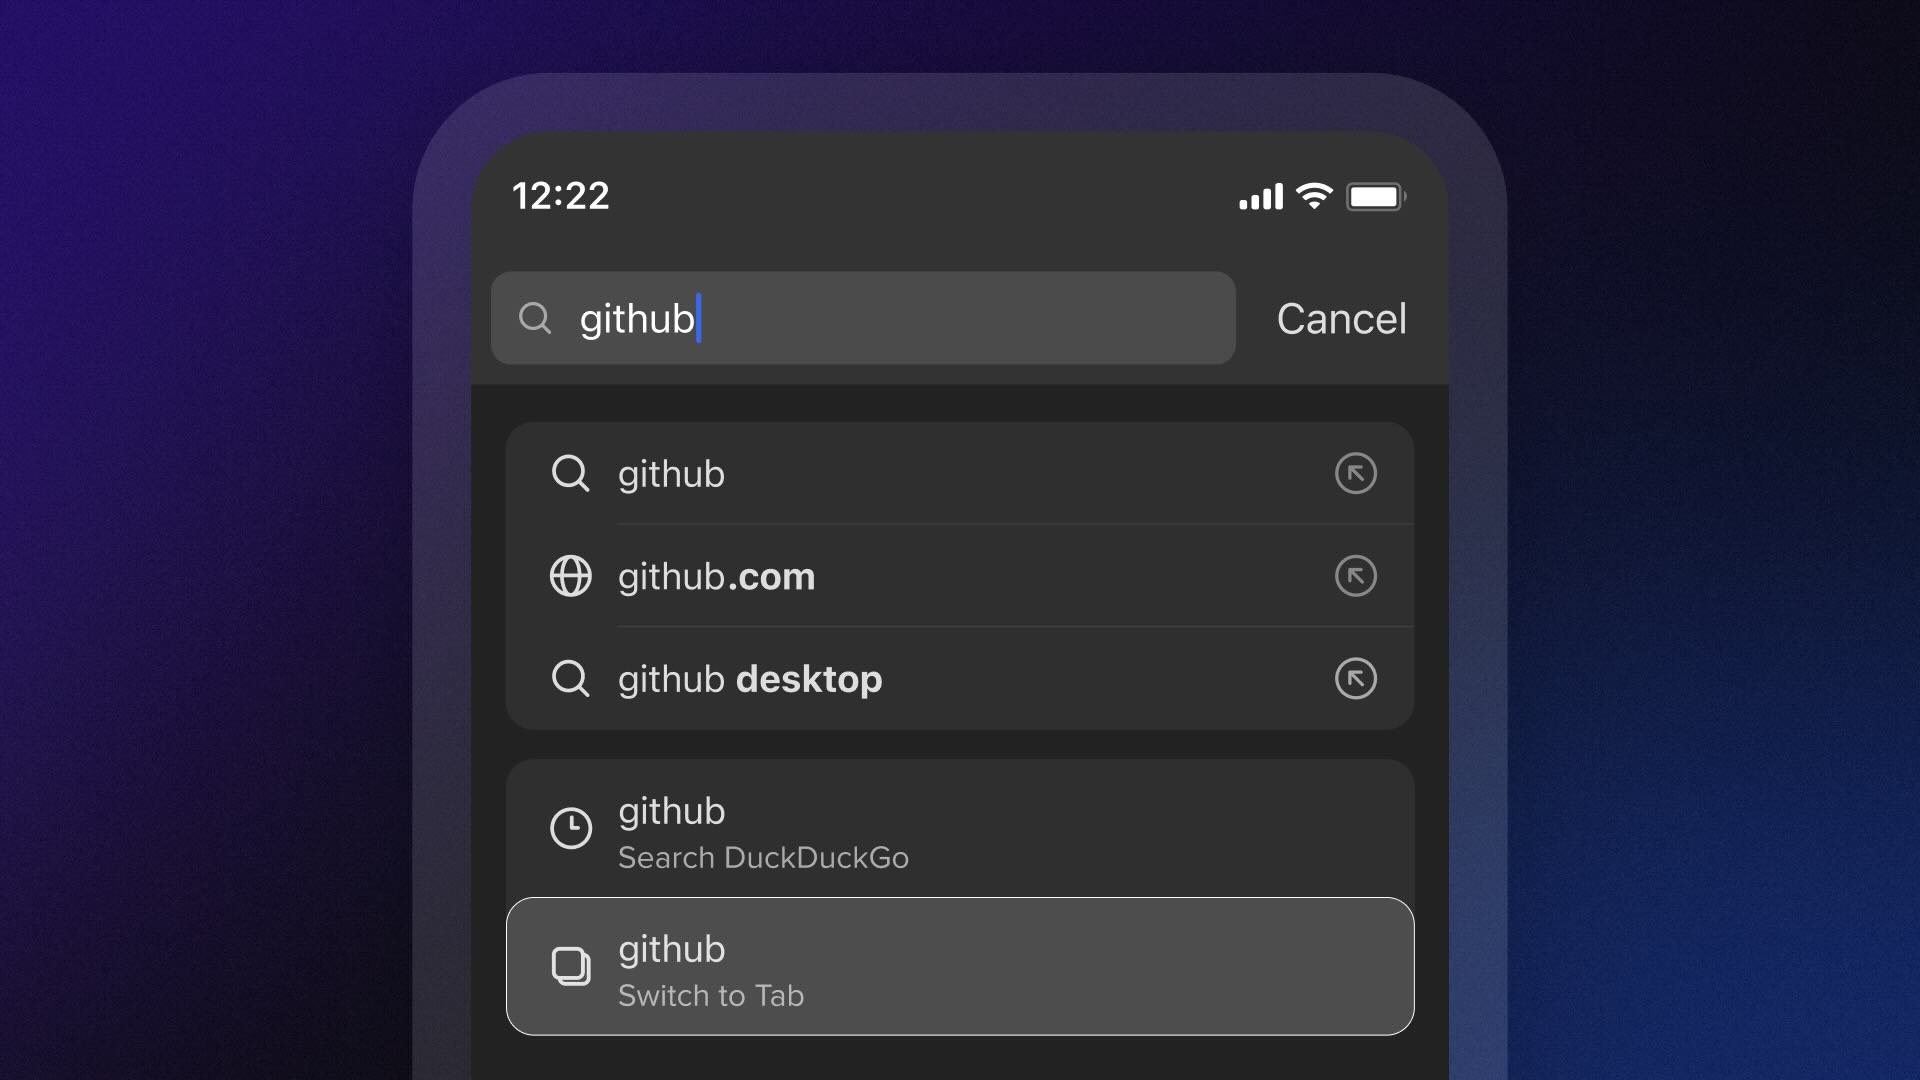This screenshot has width=1920, height=1080.
Task: Click the arrow icon next to github desktop result
Action: click(x=1356, y=678)
